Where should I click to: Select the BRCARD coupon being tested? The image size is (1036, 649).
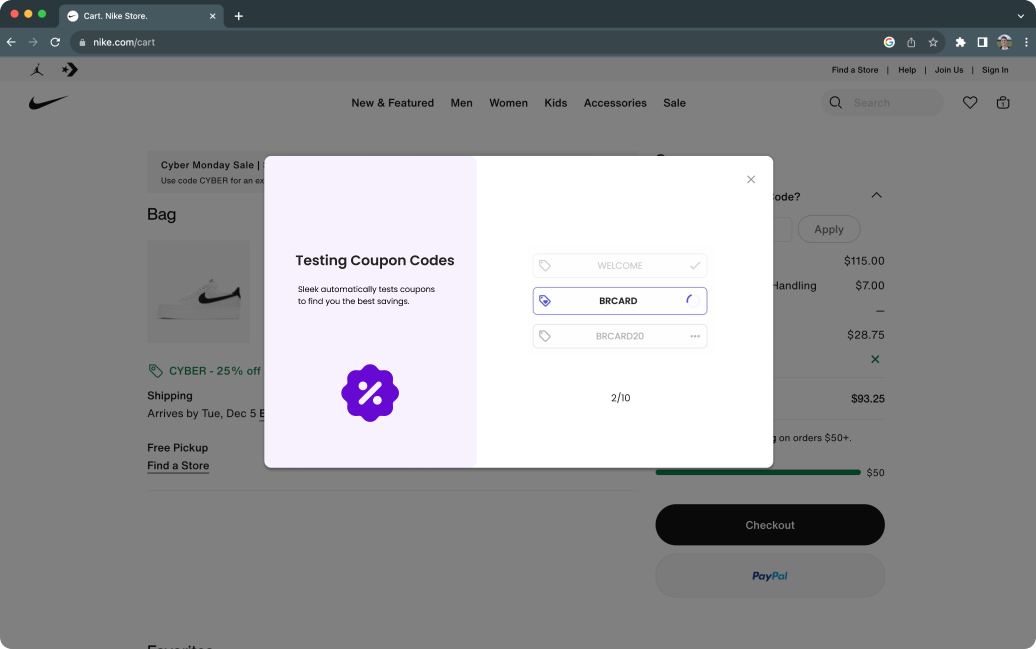tap(620, 301)
